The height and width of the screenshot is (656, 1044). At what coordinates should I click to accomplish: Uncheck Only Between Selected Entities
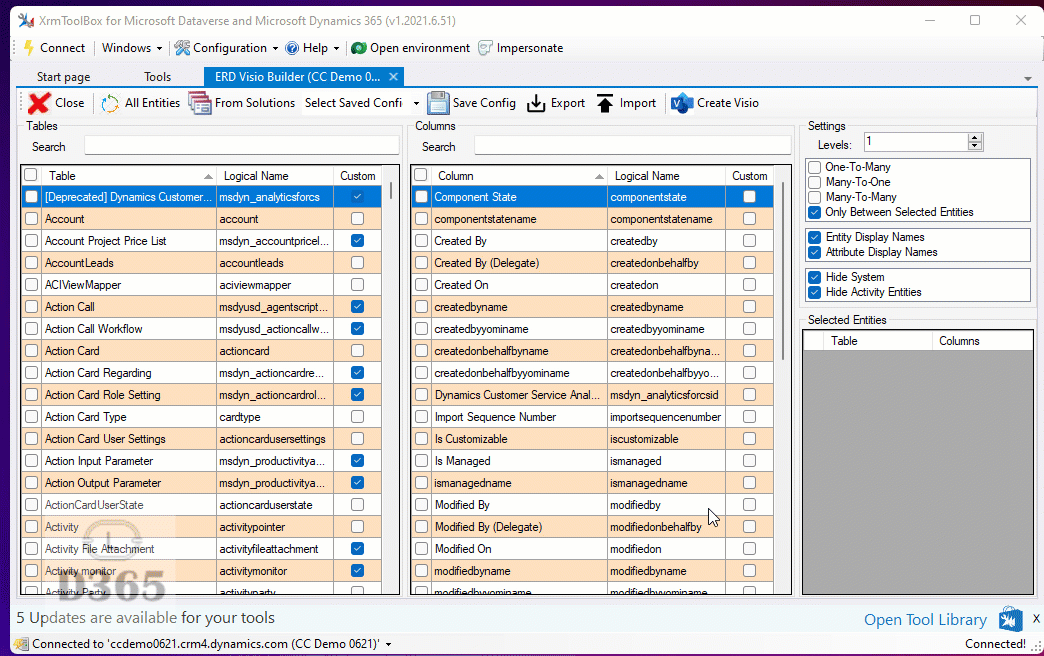tap(814, 212)
